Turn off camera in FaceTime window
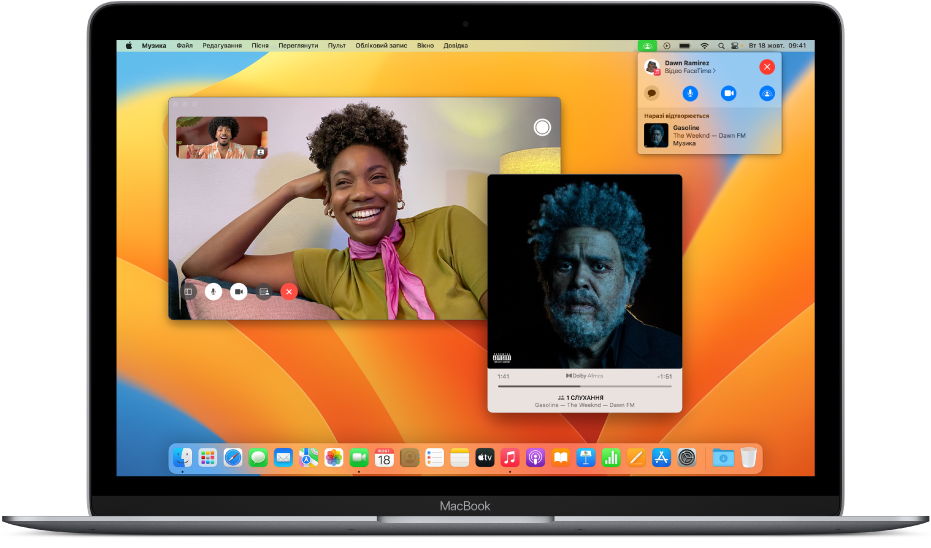 pos(239,292)
